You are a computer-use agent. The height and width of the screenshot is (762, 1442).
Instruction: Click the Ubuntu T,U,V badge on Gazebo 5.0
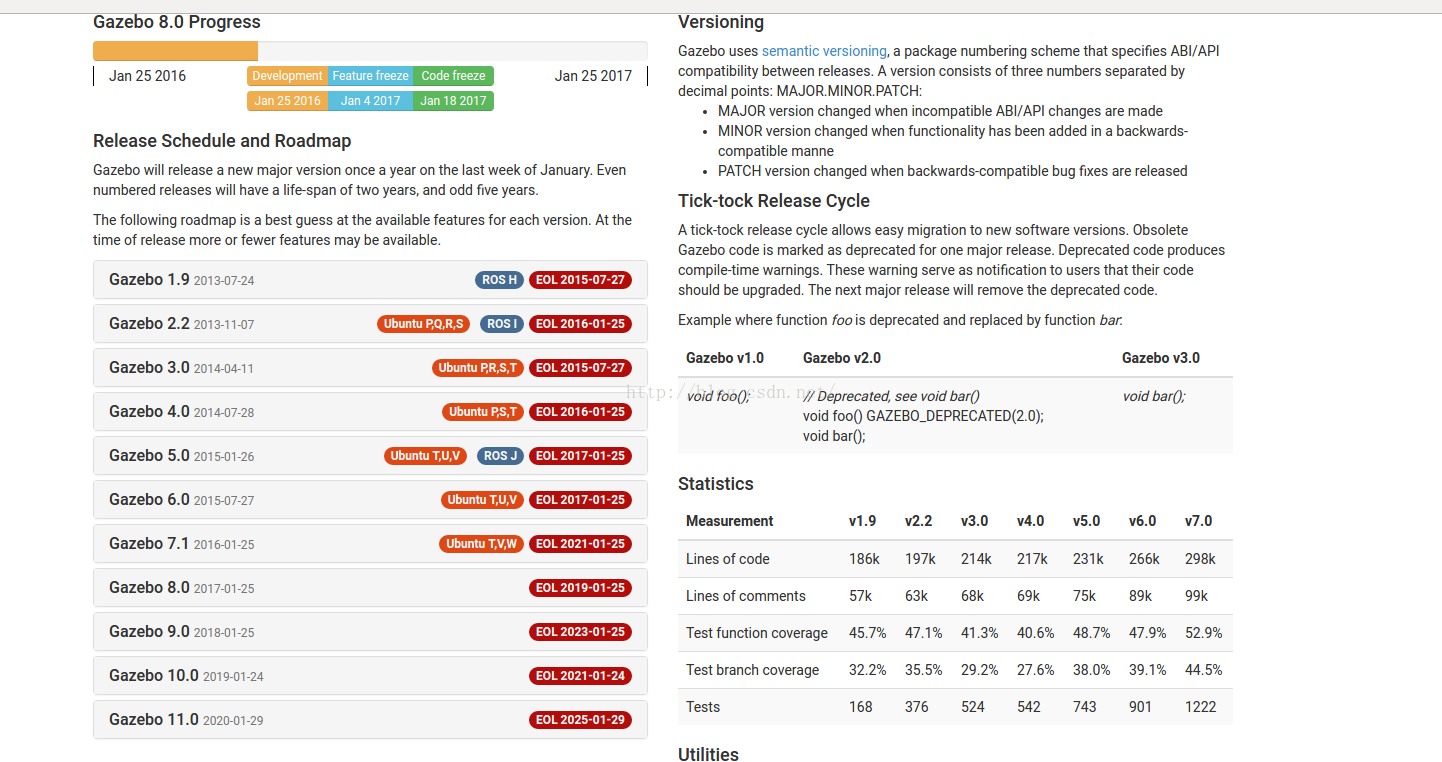(x=427, y=456)
